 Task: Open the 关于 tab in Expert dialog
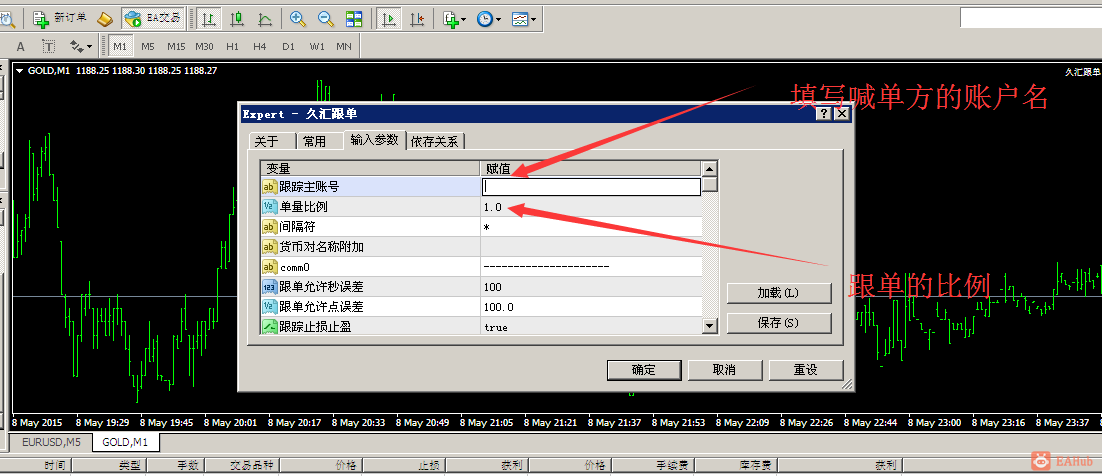pyautogui.click(x=271, y=141)
